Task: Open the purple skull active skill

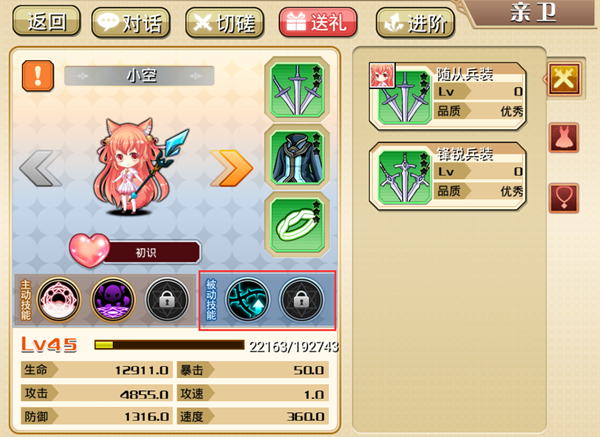Action: click(113, 300)
